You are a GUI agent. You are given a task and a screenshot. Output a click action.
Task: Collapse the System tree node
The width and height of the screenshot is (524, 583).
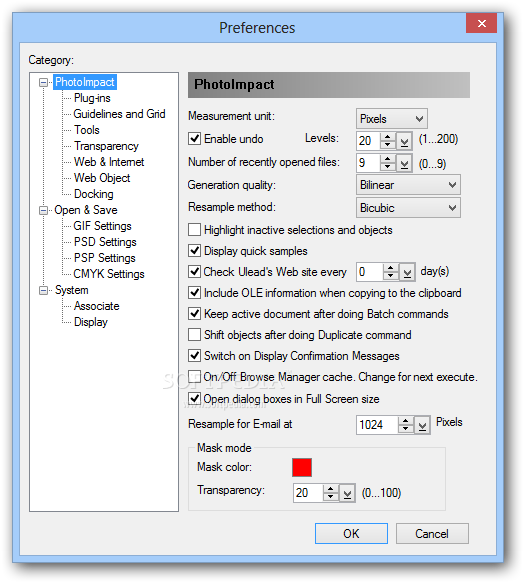tap(44, 290)
